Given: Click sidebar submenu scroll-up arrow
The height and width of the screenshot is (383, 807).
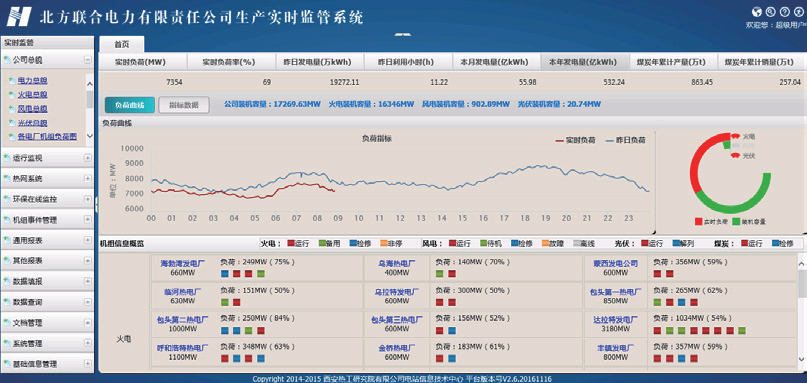Looking at the screenshot, I should [90, 83].
